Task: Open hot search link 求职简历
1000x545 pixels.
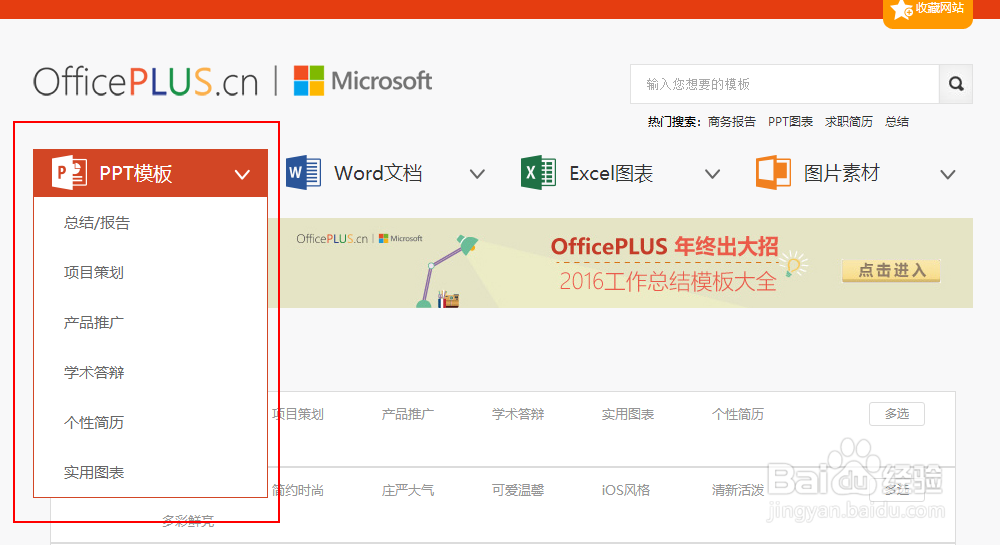Action: tap(849, 121)
